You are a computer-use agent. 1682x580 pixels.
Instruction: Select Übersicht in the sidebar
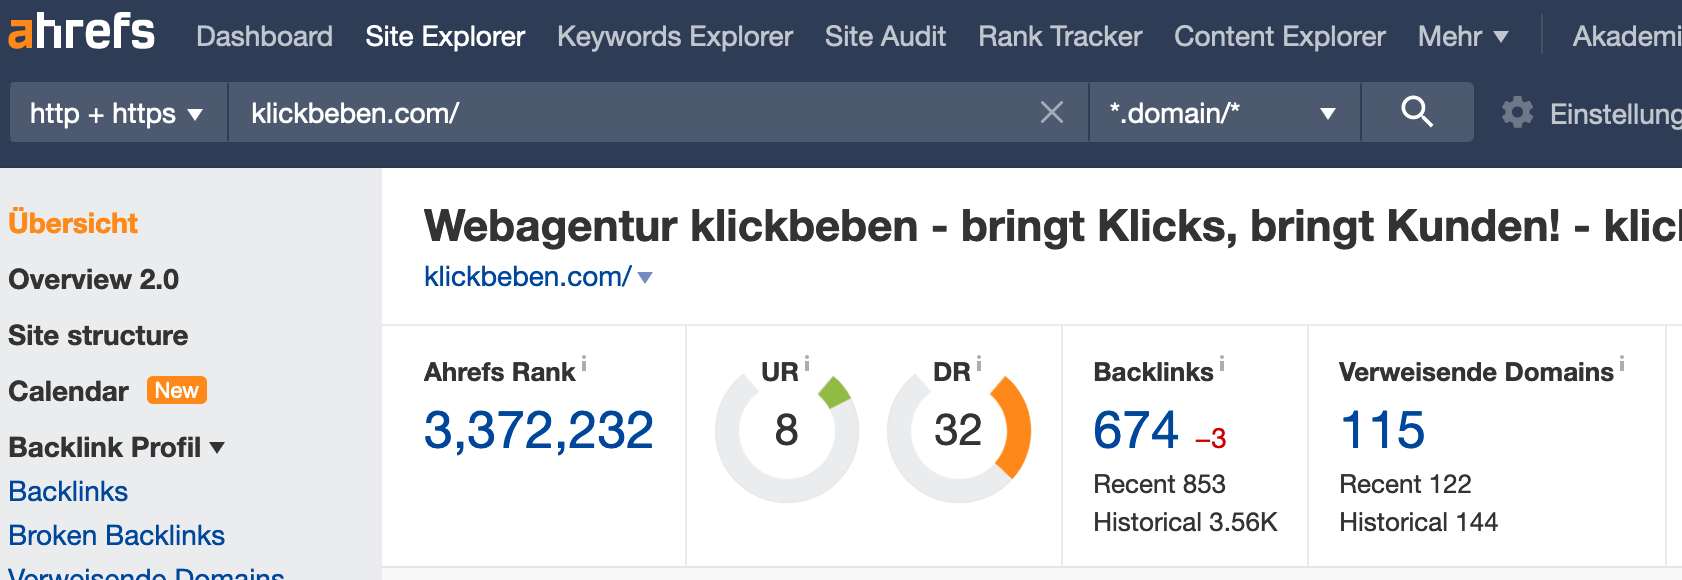click(73, 223)
